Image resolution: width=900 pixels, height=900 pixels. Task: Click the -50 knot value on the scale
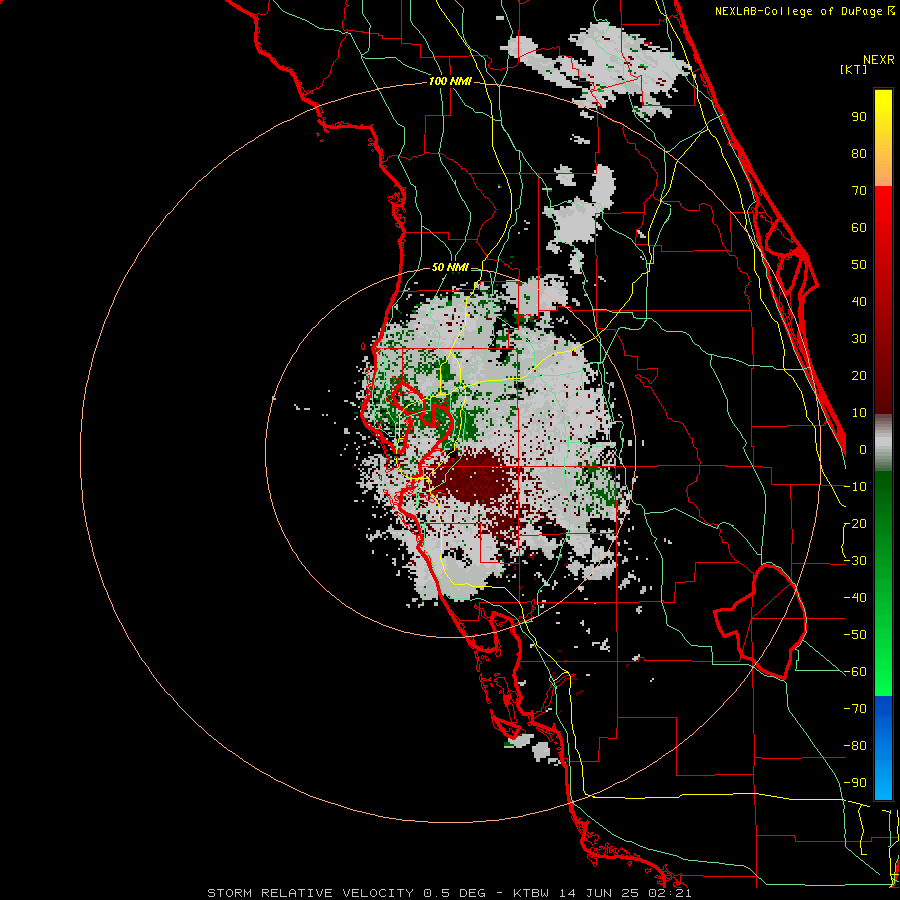[855, 635]
